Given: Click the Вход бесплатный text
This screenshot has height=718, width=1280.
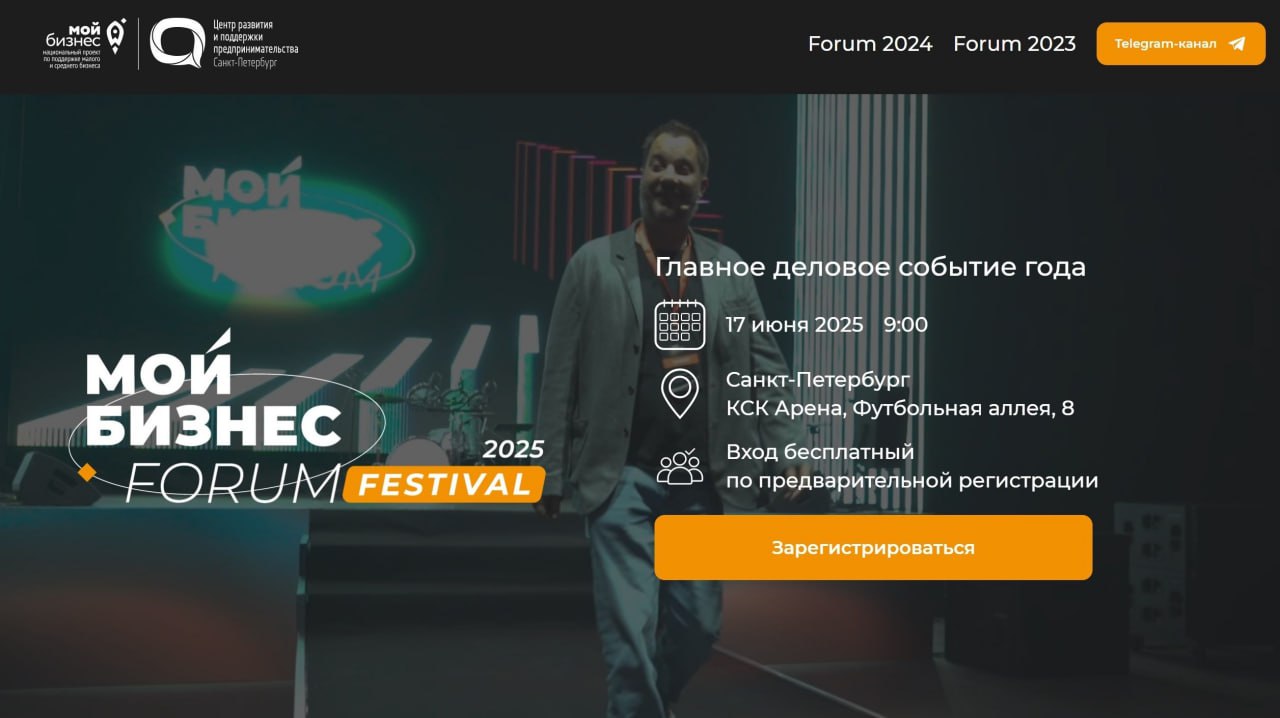Looking at the screenshot, I should pos(820,452).
